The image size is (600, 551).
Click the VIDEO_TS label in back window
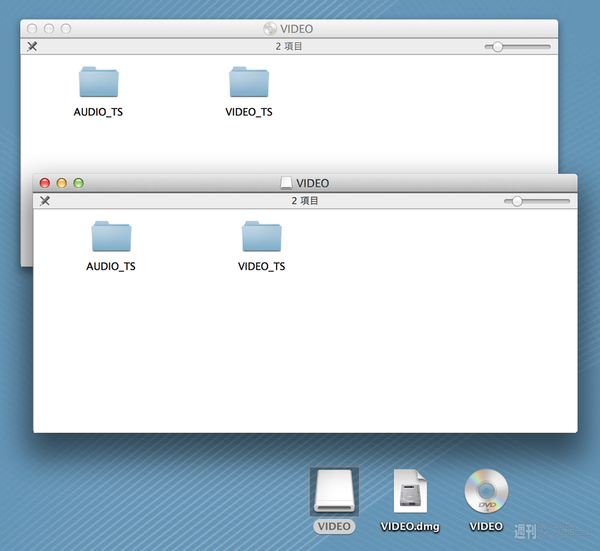tap(249, 112)
